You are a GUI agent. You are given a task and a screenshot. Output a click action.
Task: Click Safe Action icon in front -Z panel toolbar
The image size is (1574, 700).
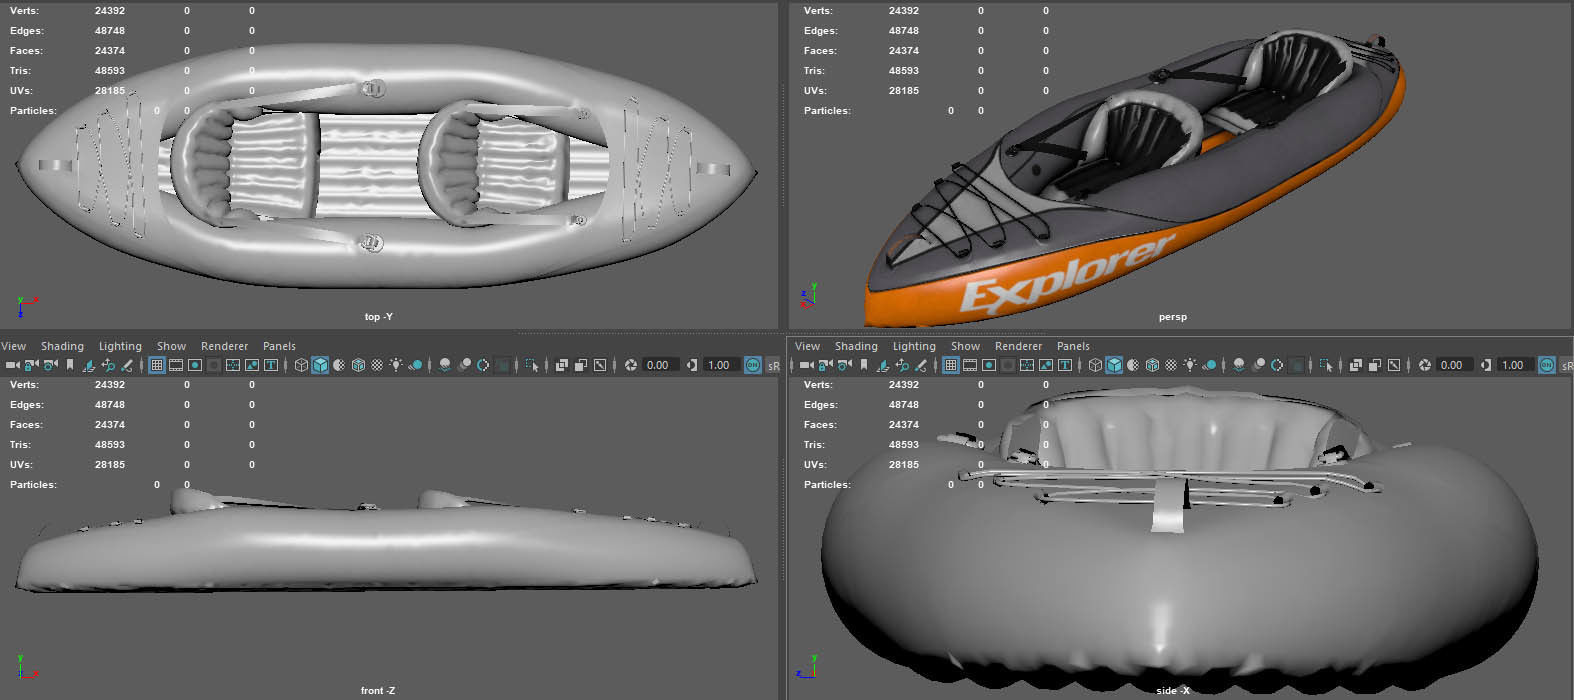click(x=252, y=365)
